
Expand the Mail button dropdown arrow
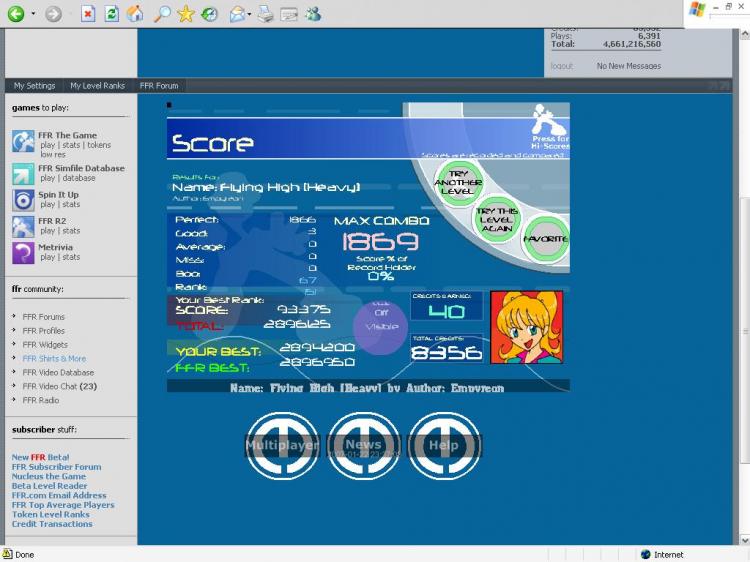(250, 14)
